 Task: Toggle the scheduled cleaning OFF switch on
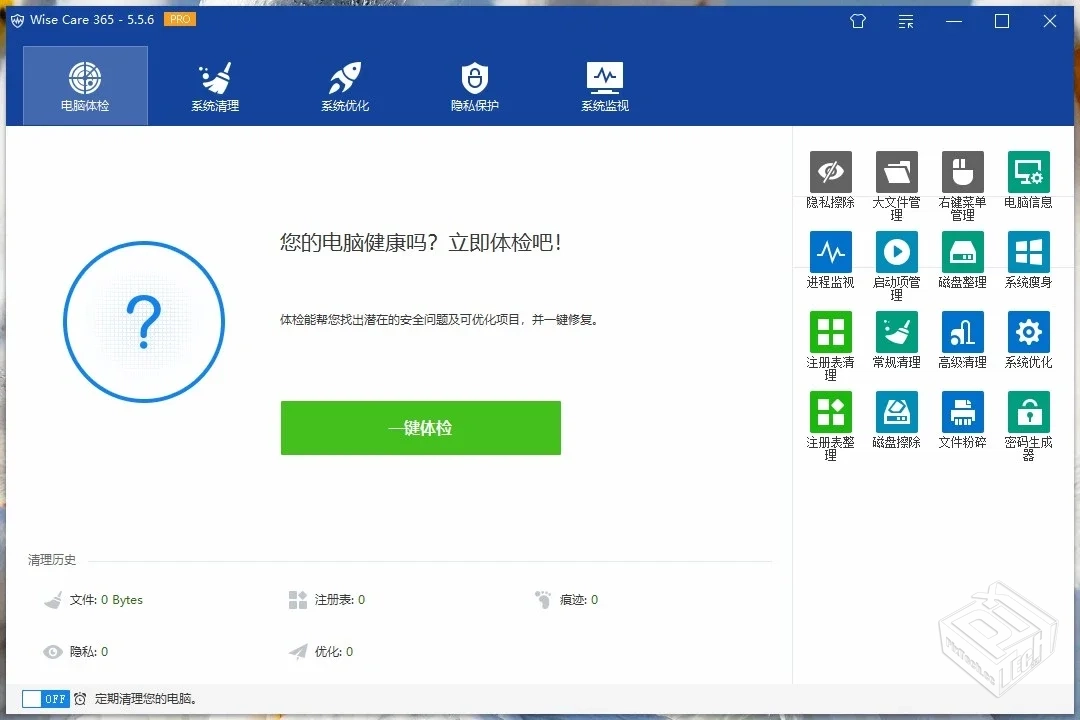[40, 700]
